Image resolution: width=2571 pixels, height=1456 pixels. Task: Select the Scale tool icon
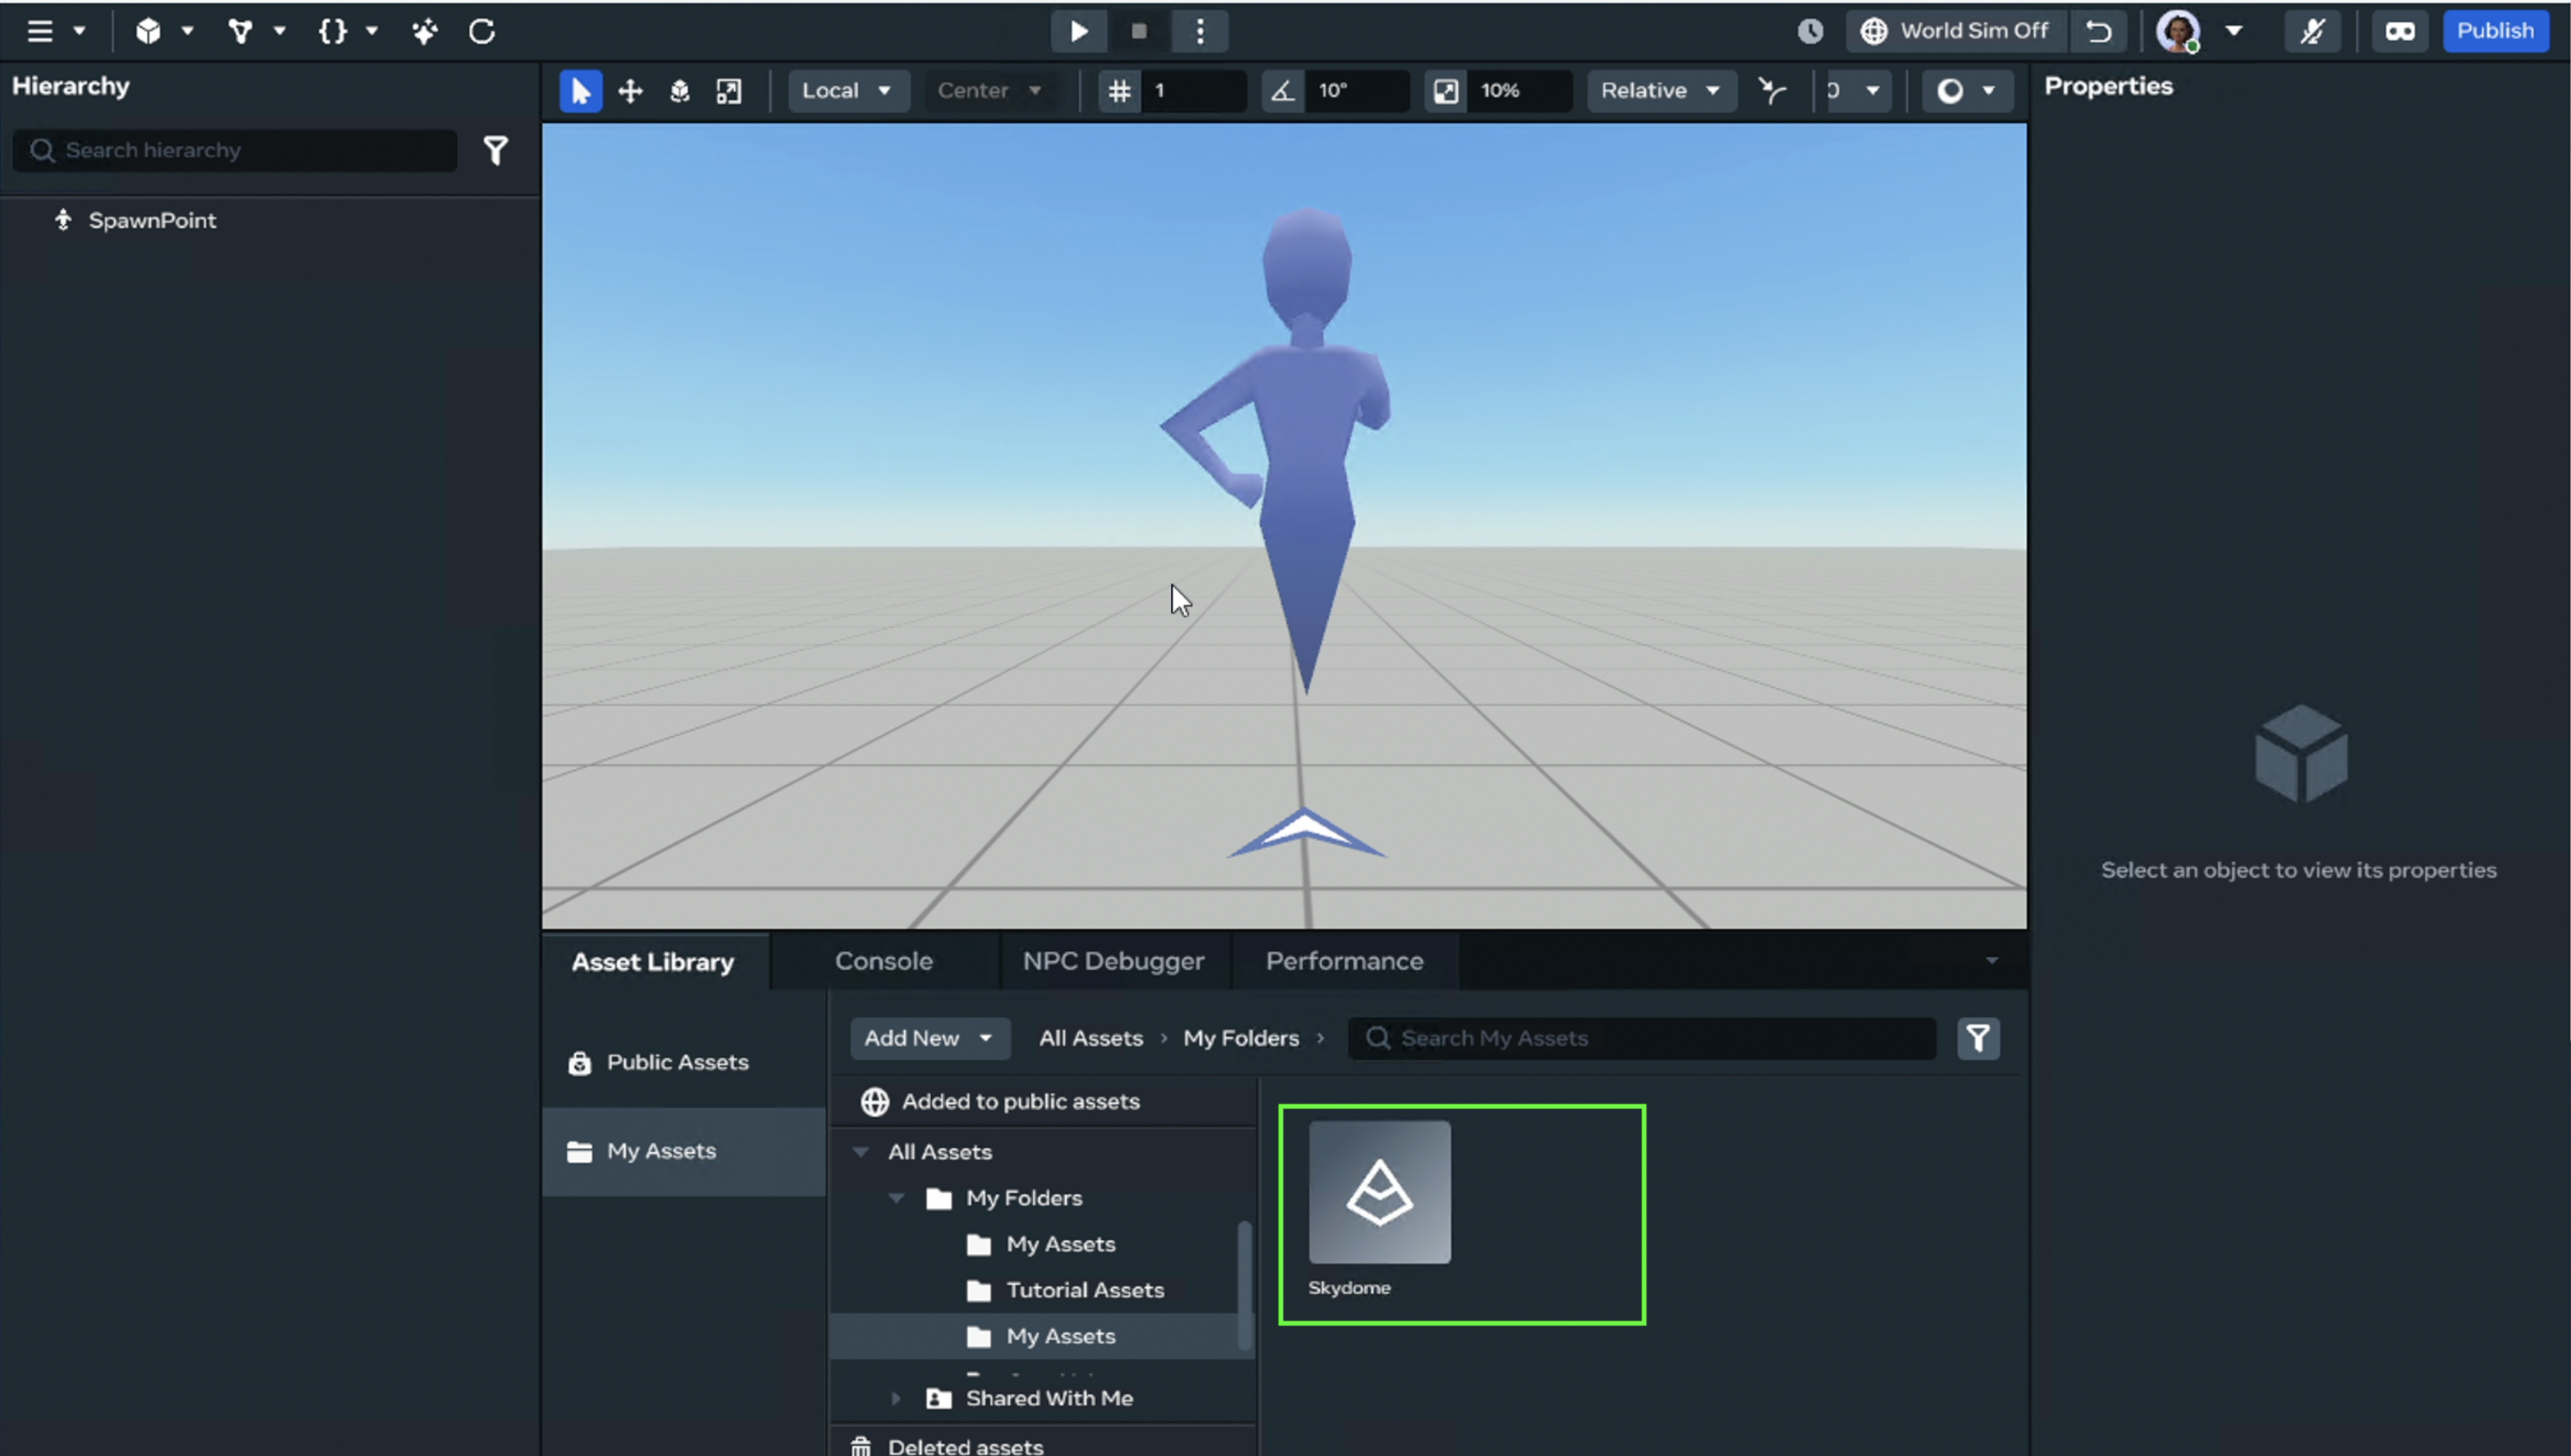click(x=729, y=91)
